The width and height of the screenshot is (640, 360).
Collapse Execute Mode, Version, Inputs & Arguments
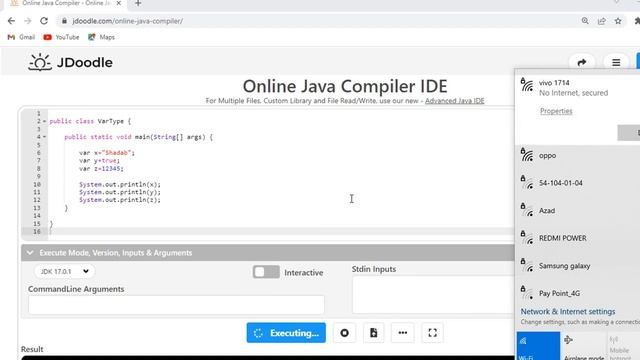tap(267, 253)
